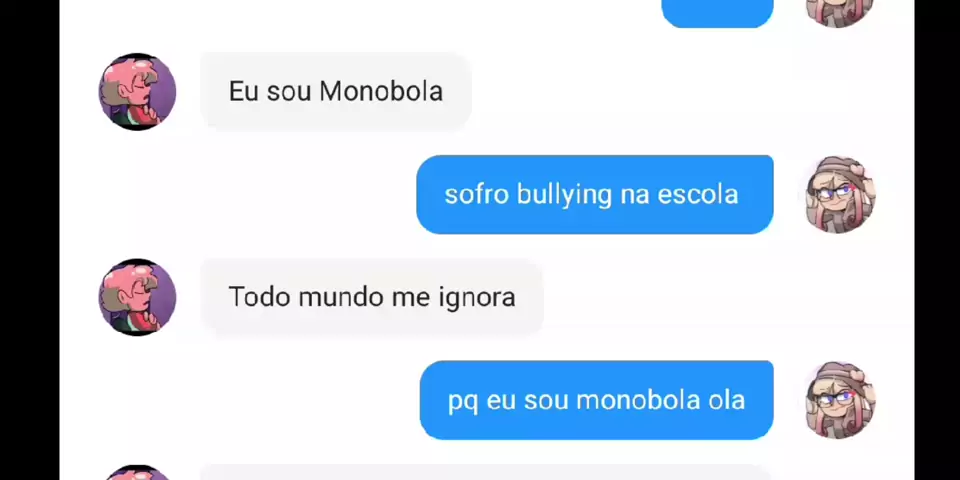
Task: Select the "sofro bullying na escola" blue bubble
Action: 594,195
